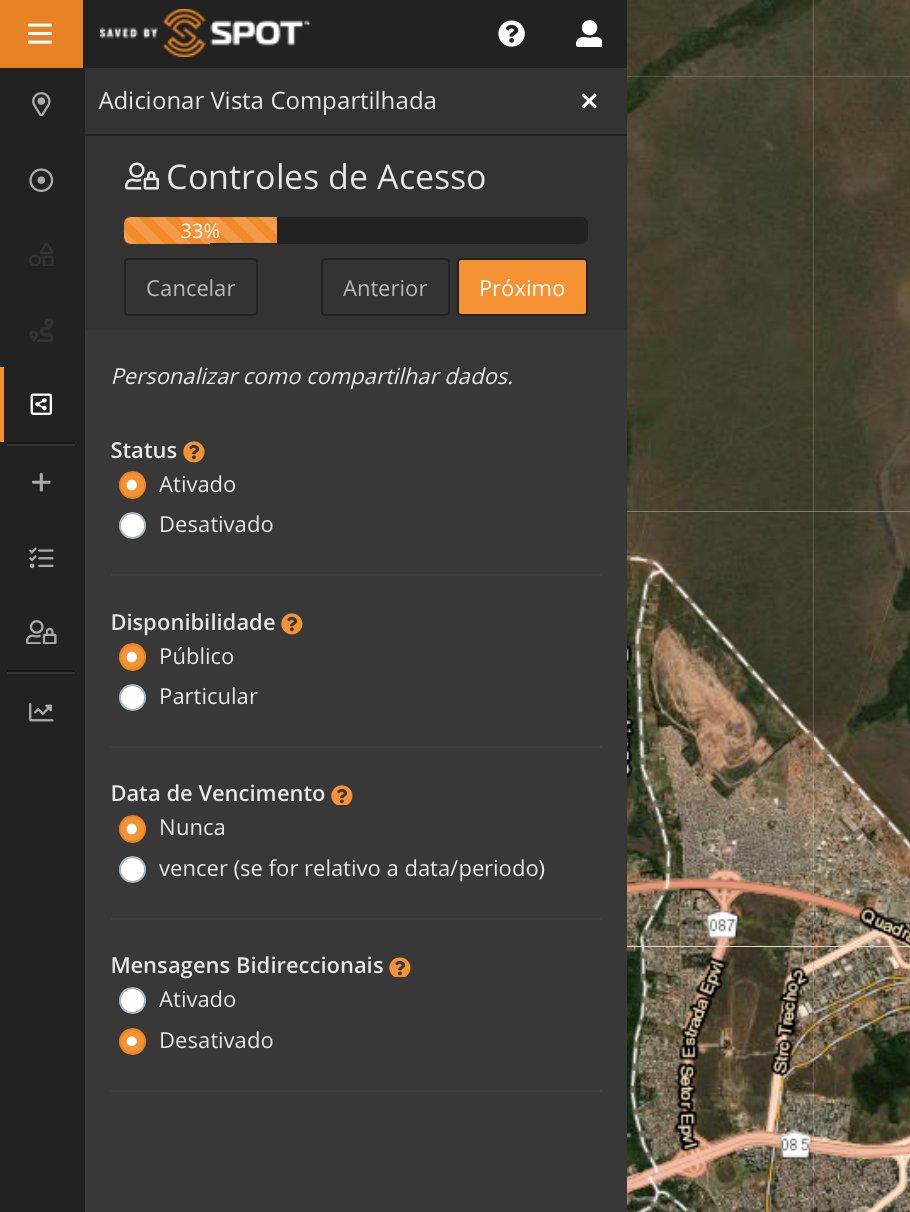The width and height of the screenshot is (910, 1212).
Task: Click the Próximo button
Action: (x=522, y=288)
